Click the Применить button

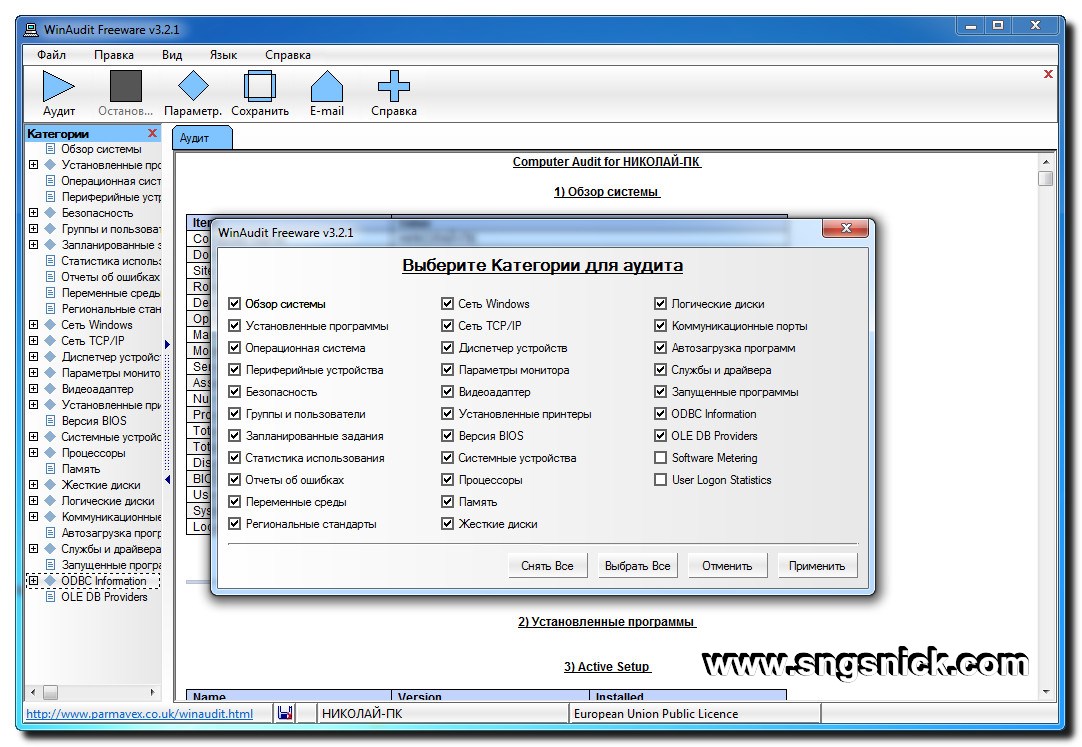pos(817,566)
